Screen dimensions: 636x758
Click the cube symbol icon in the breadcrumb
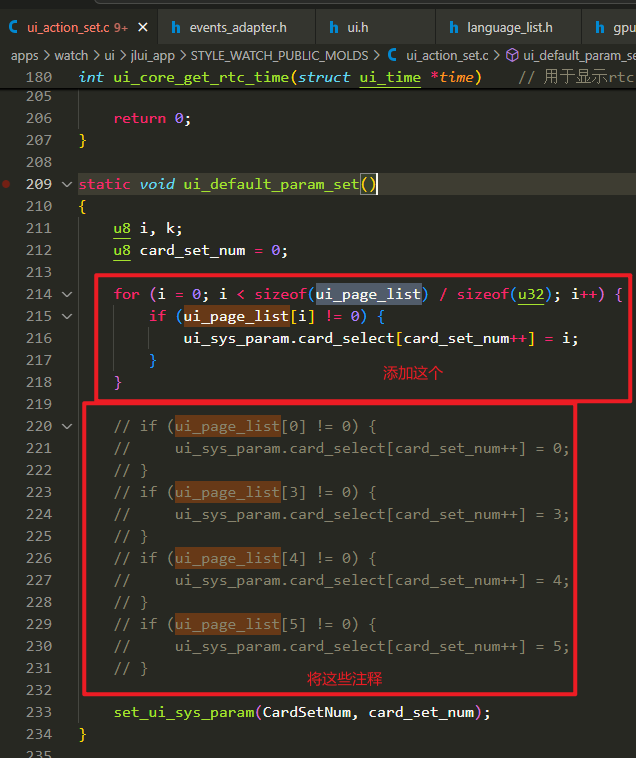click(x=512, y=55)
